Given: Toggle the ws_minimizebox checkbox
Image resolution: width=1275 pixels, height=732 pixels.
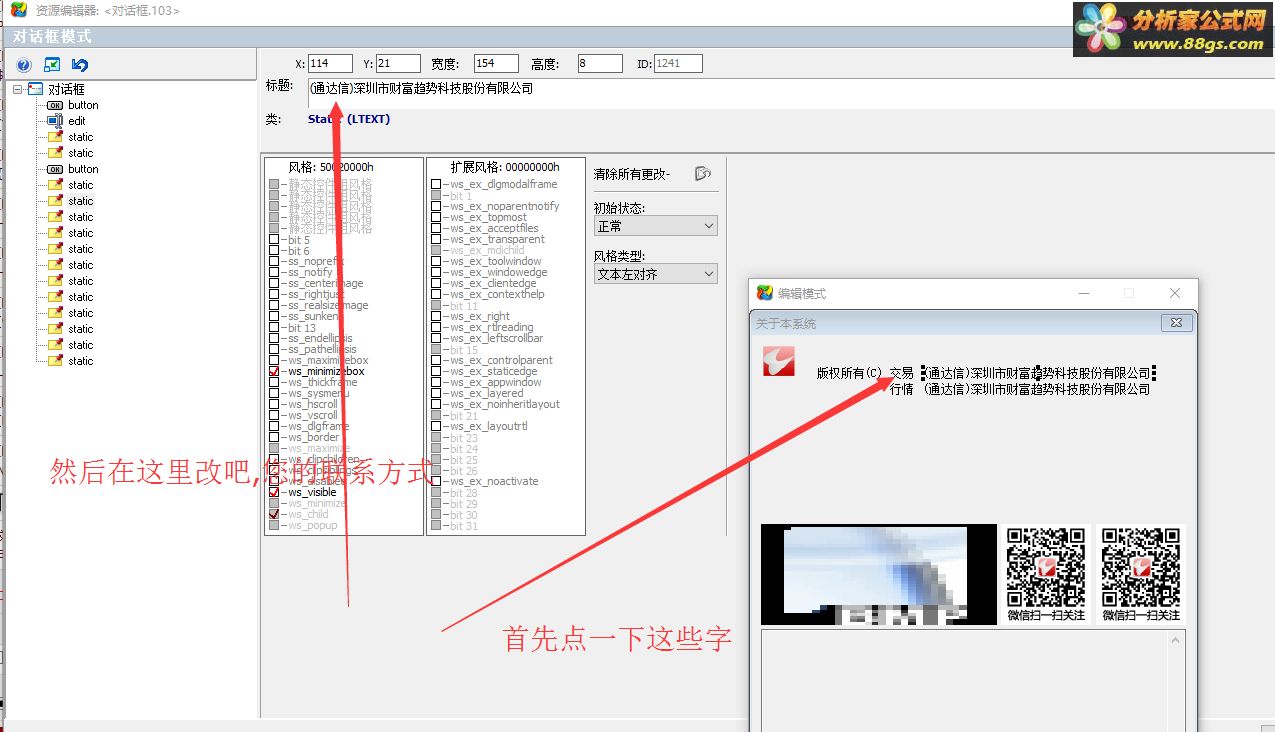Looking at the screenshot, I should click(274, 371).
